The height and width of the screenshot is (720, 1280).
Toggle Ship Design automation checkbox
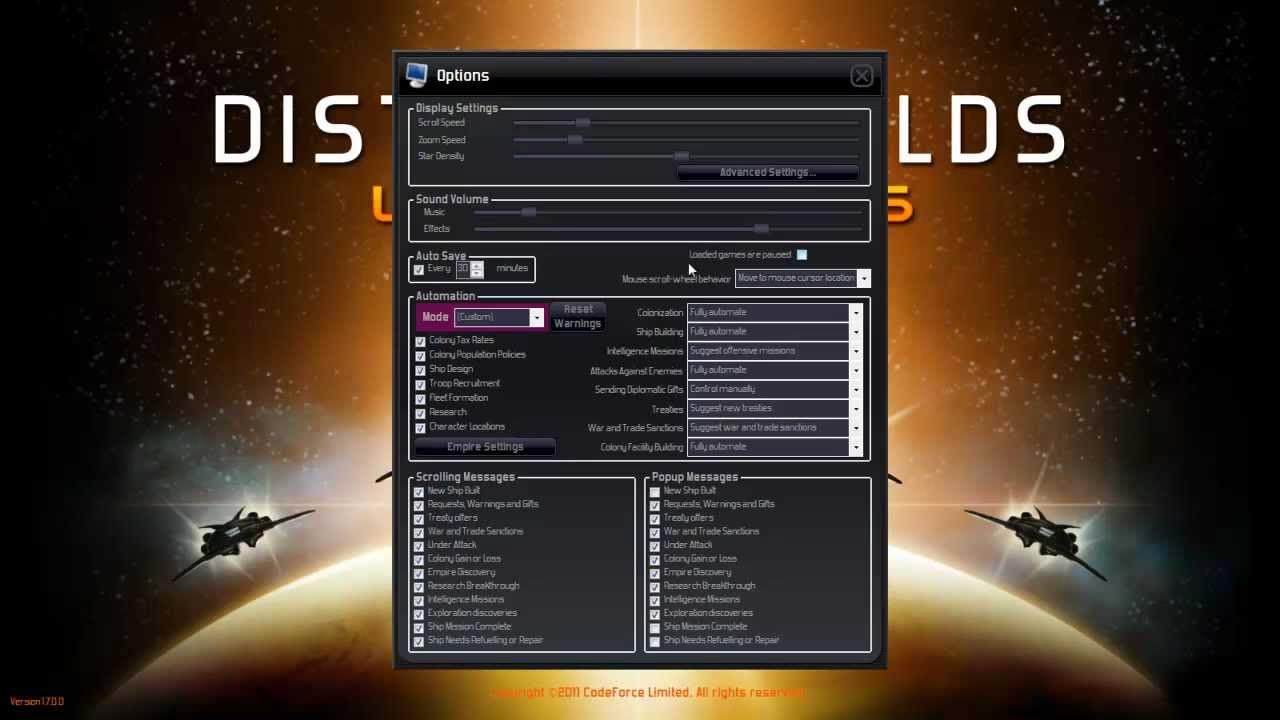420,370
